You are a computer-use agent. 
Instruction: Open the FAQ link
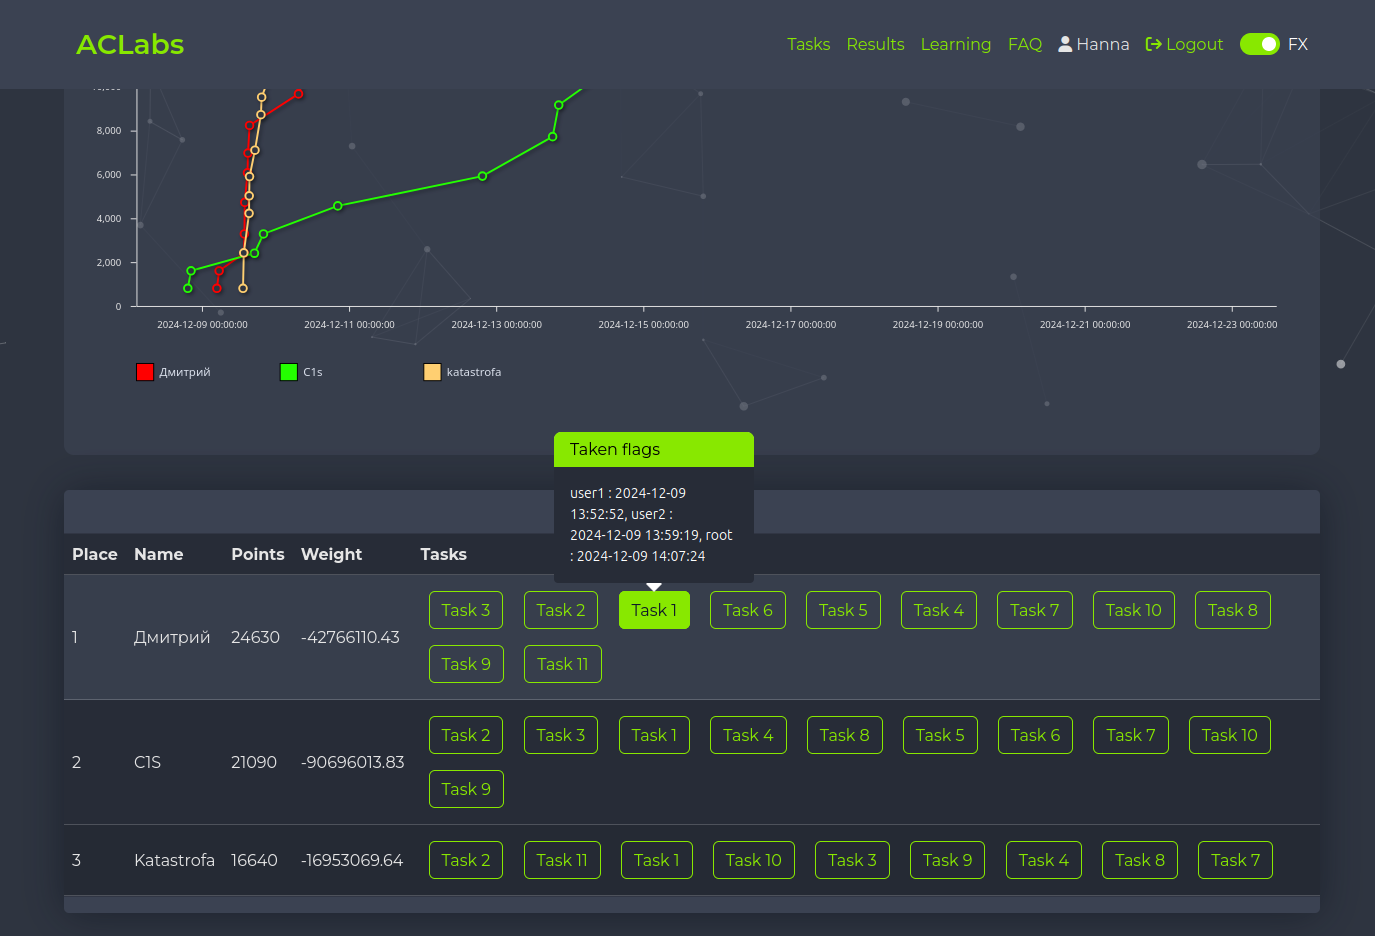tap(1024, 44)
